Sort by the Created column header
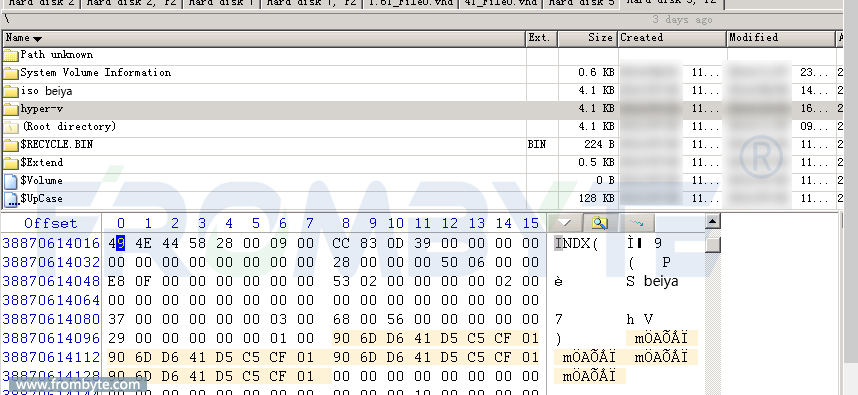 point(672,38)
